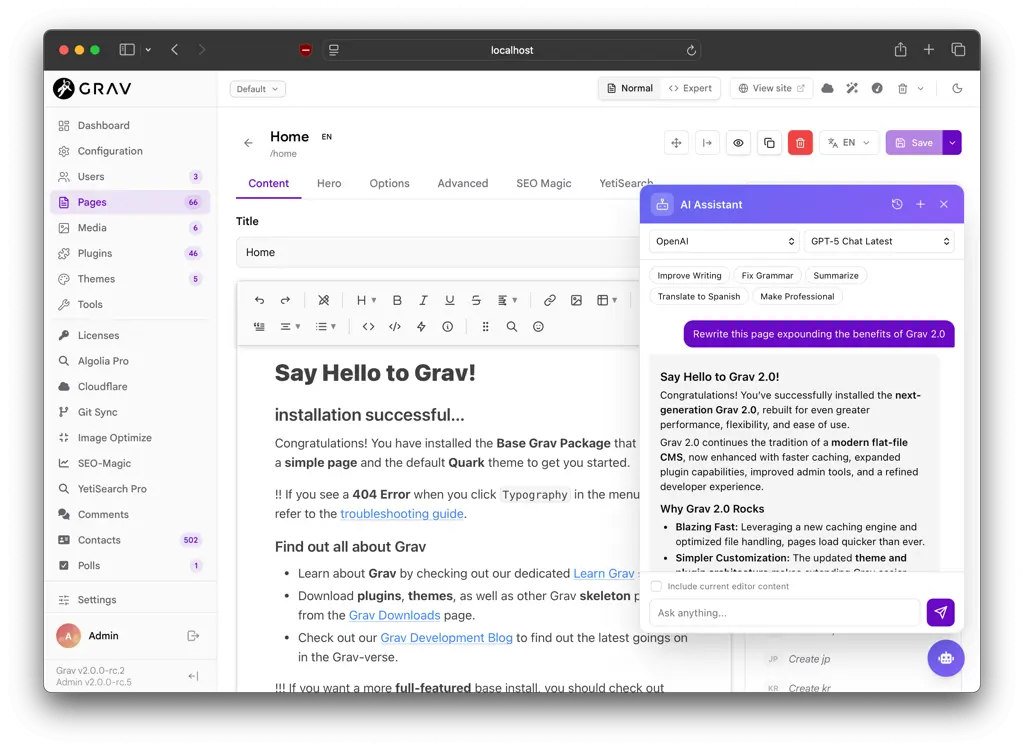The width and height of the screenshot is (1024, 750).
Task: Click the Improve Writing chip
Action: click(x=689, y=276)
